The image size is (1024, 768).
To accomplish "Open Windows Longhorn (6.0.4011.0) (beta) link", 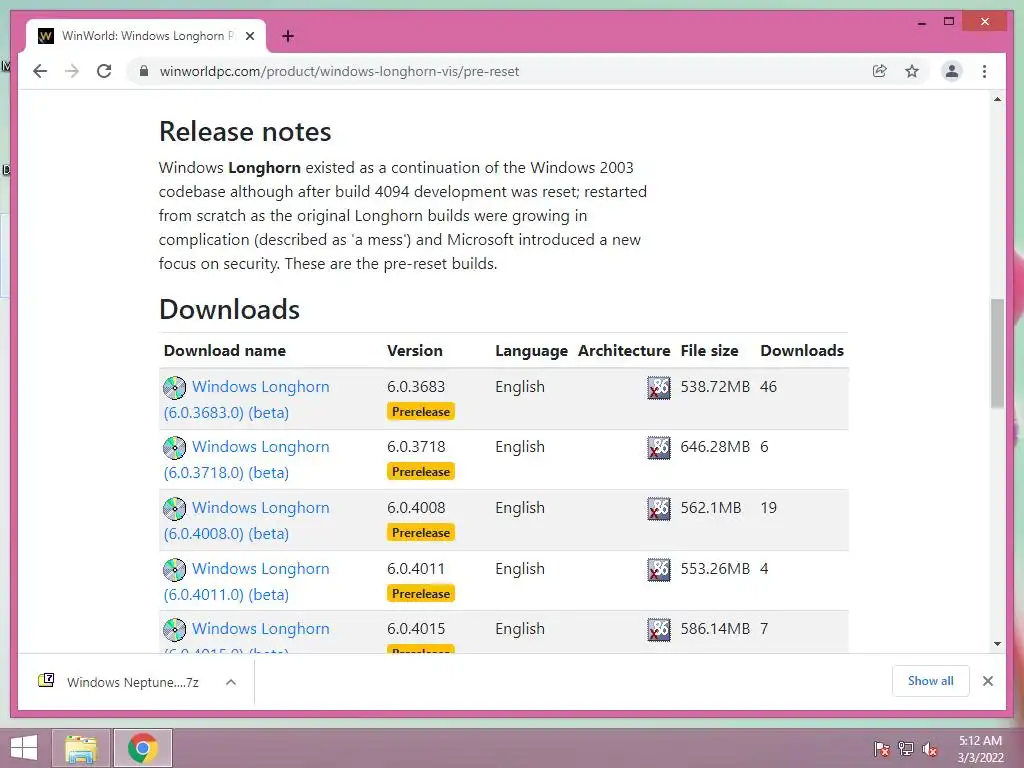I will coord(246,581).
